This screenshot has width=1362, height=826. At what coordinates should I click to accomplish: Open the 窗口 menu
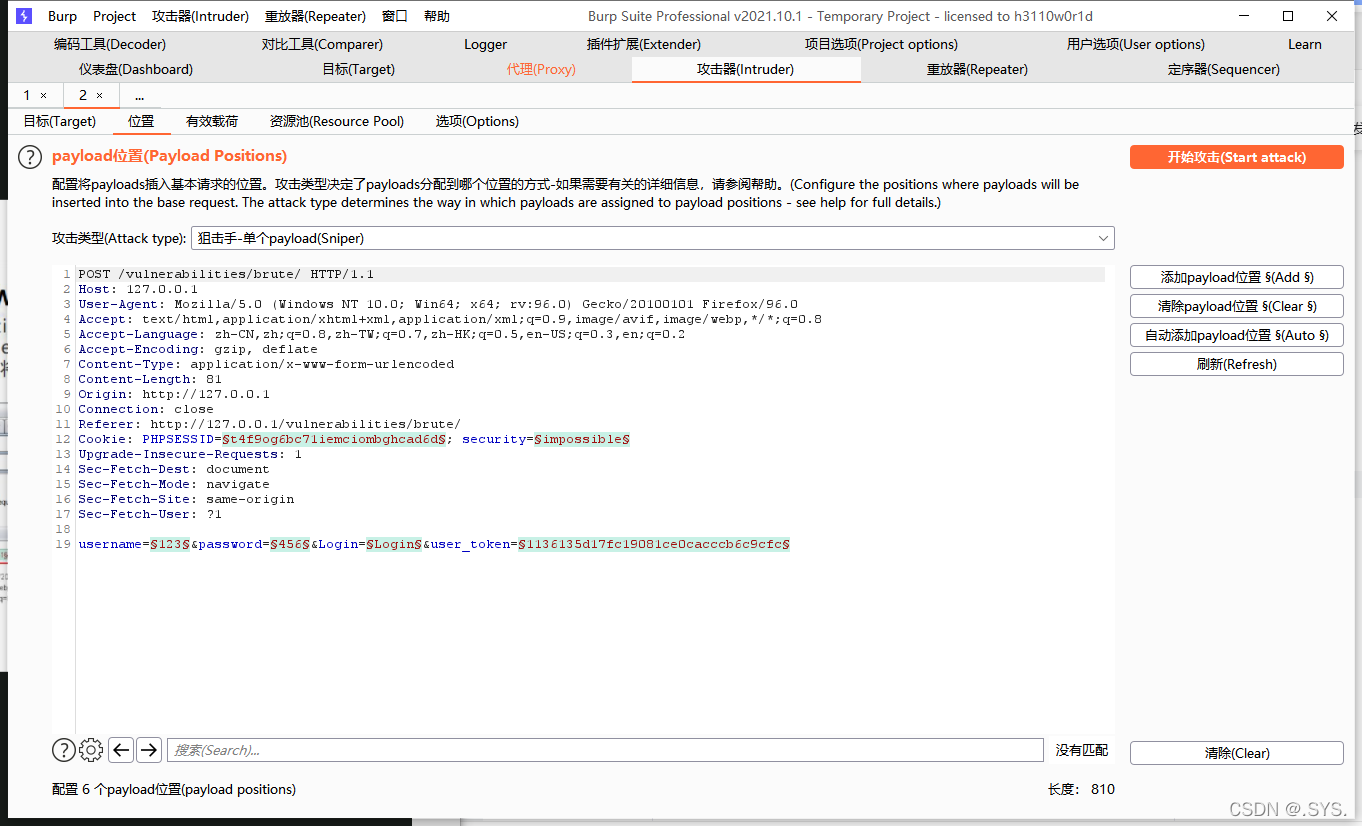pyautogui.click(x=395, y=16)
